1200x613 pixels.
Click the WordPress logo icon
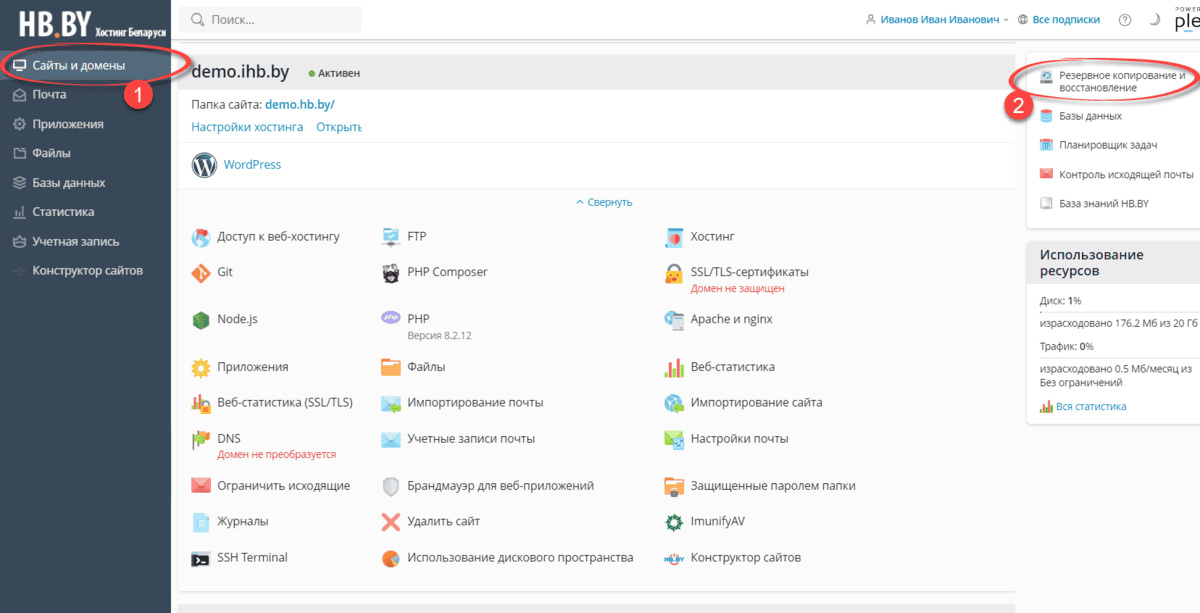point(204,165)
